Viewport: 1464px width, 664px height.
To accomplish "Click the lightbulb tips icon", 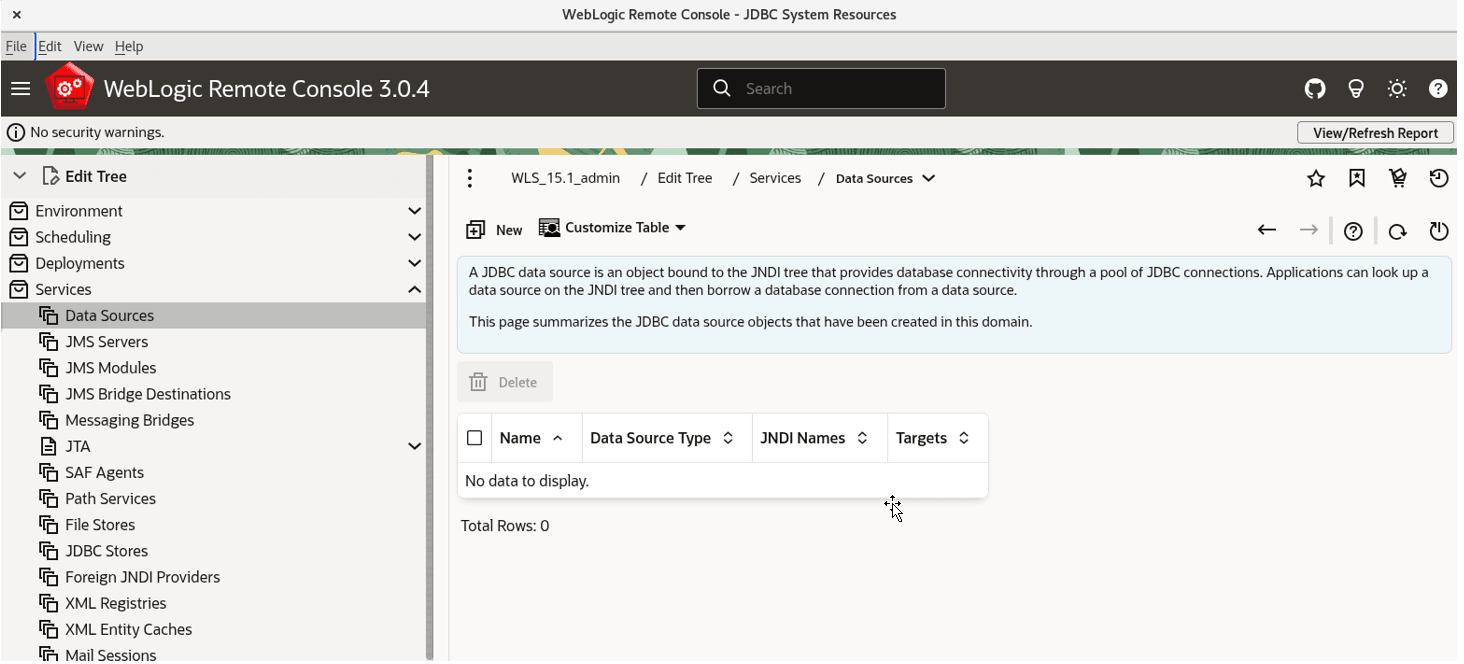I will (1356, 89).
